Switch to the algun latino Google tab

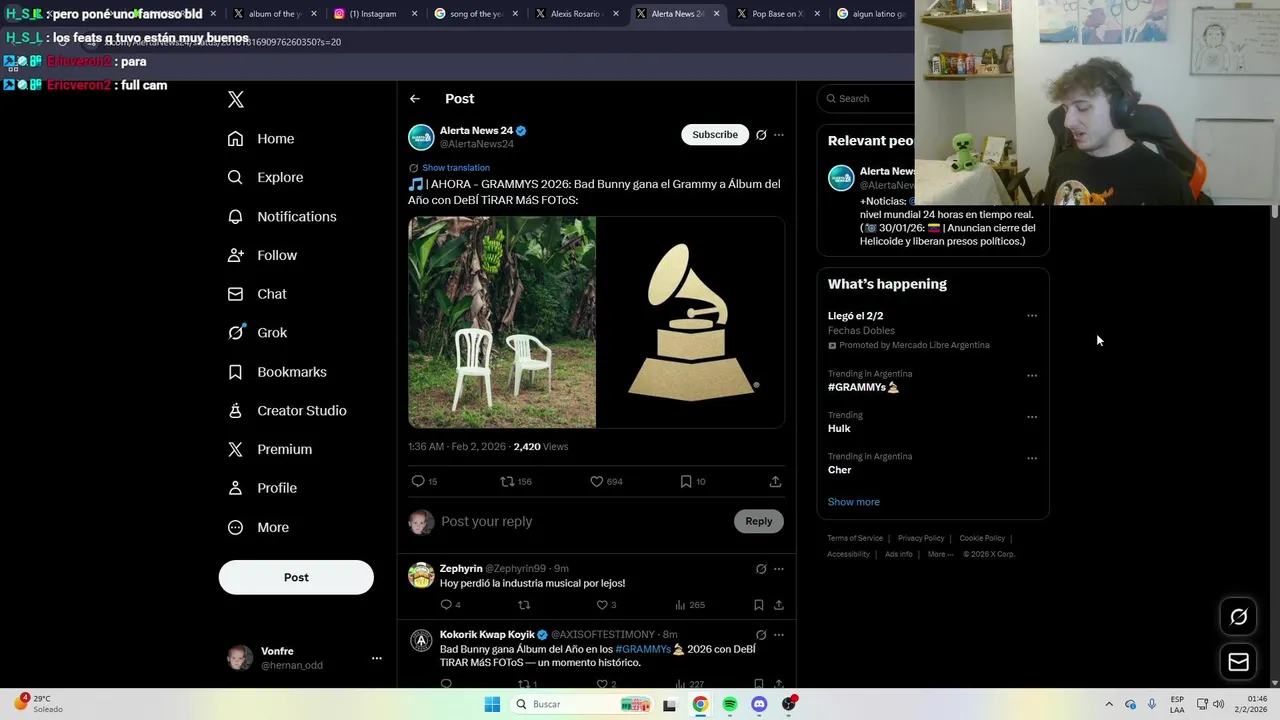[871, 14]
